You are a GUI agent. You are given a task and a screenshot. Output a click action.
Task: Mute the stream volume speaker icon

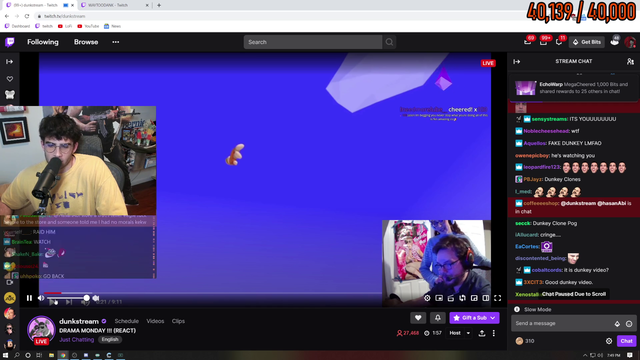click(41, 298)
